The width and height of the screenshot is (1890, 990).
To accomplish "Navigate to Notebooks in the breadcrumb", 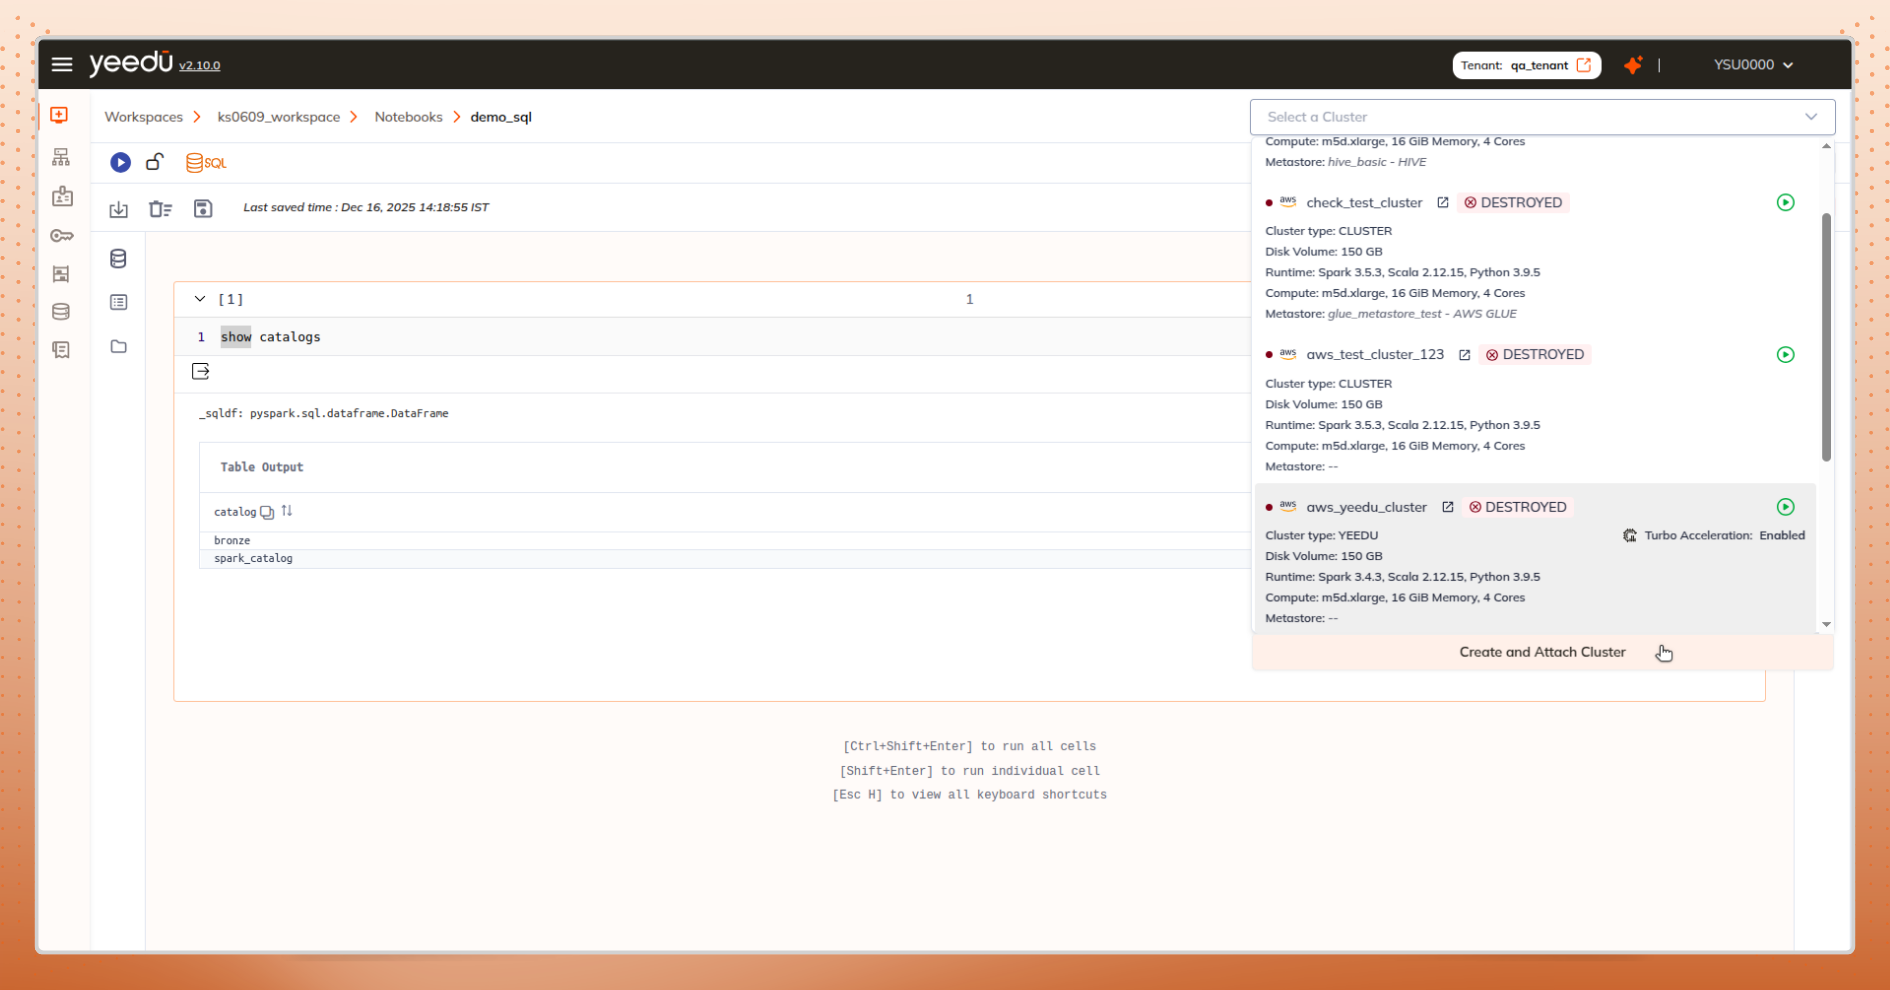I will [408, 117].
